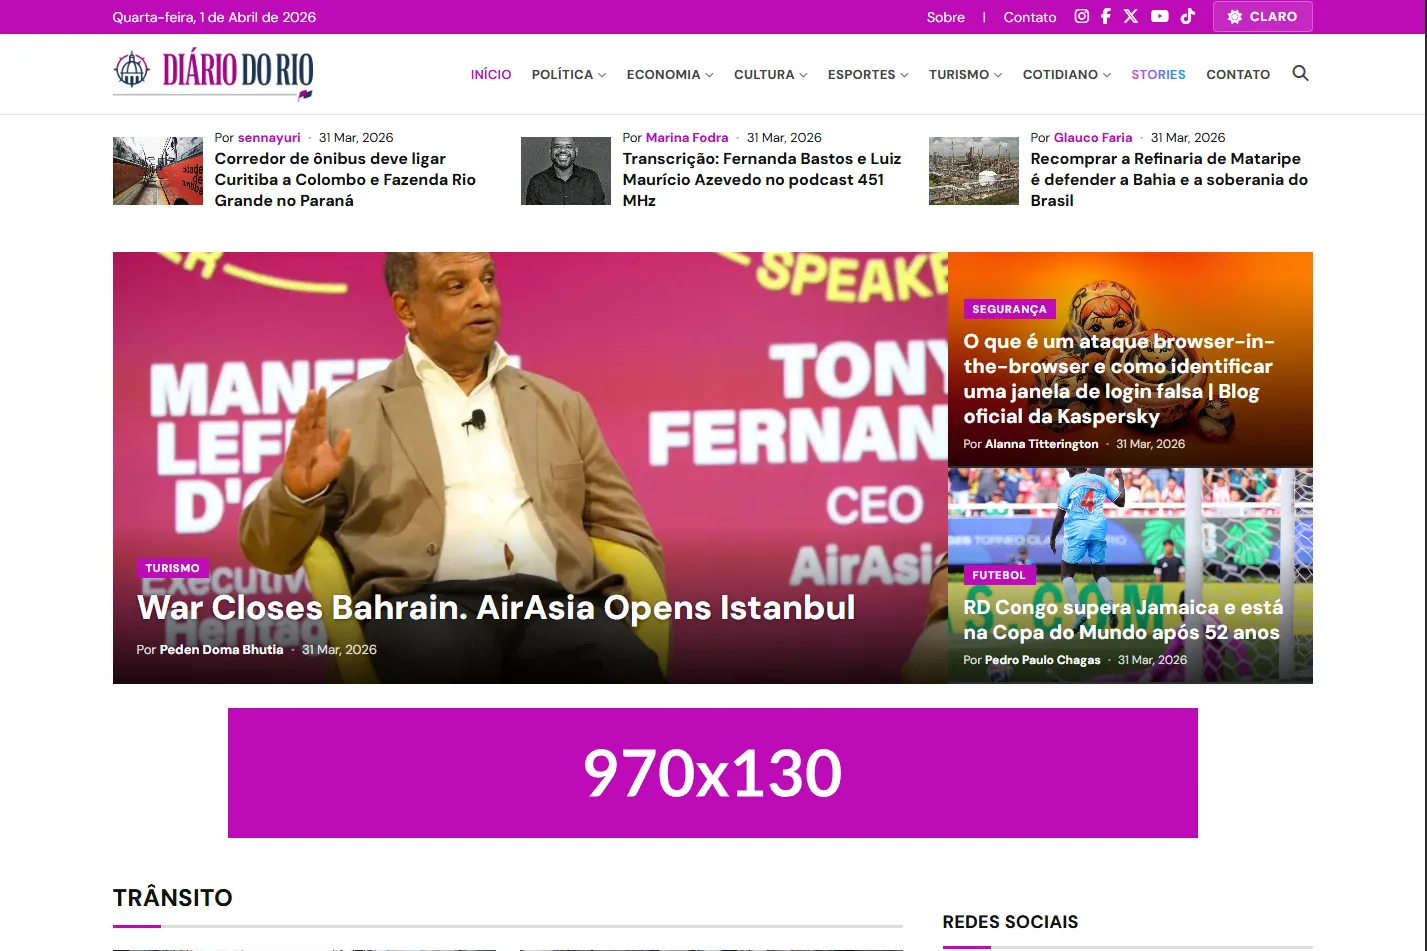This screenshot has width=1427, height=951.
Task: Open the AirAsia Opens Istanbul headline
Action: 496,608
